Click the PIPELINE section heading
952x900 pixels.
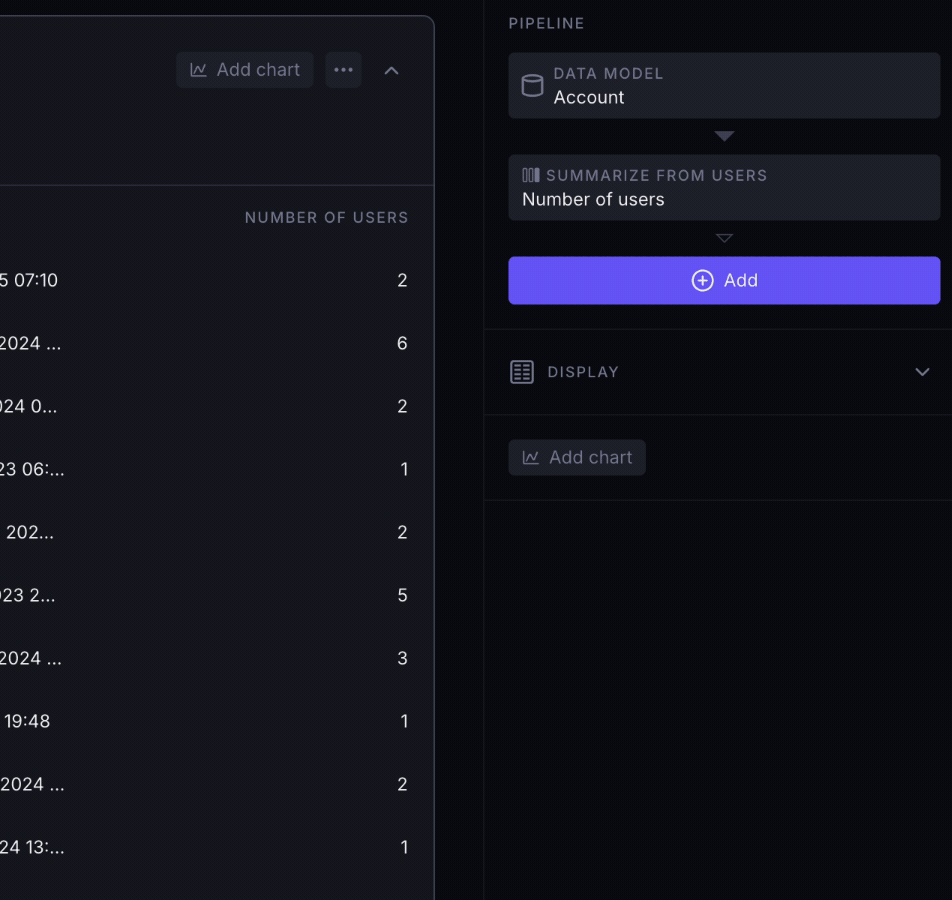pyautogui.click(x=546, y=23)
